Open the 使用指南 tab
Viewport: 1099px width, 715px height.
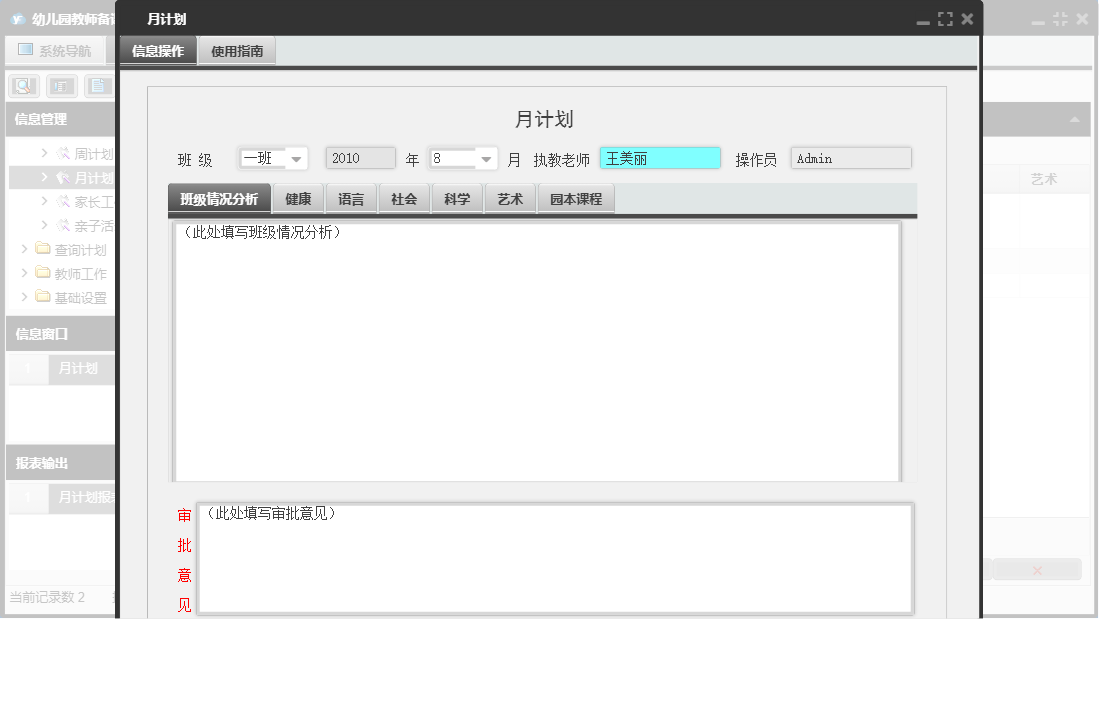click(x=237, y=51)
